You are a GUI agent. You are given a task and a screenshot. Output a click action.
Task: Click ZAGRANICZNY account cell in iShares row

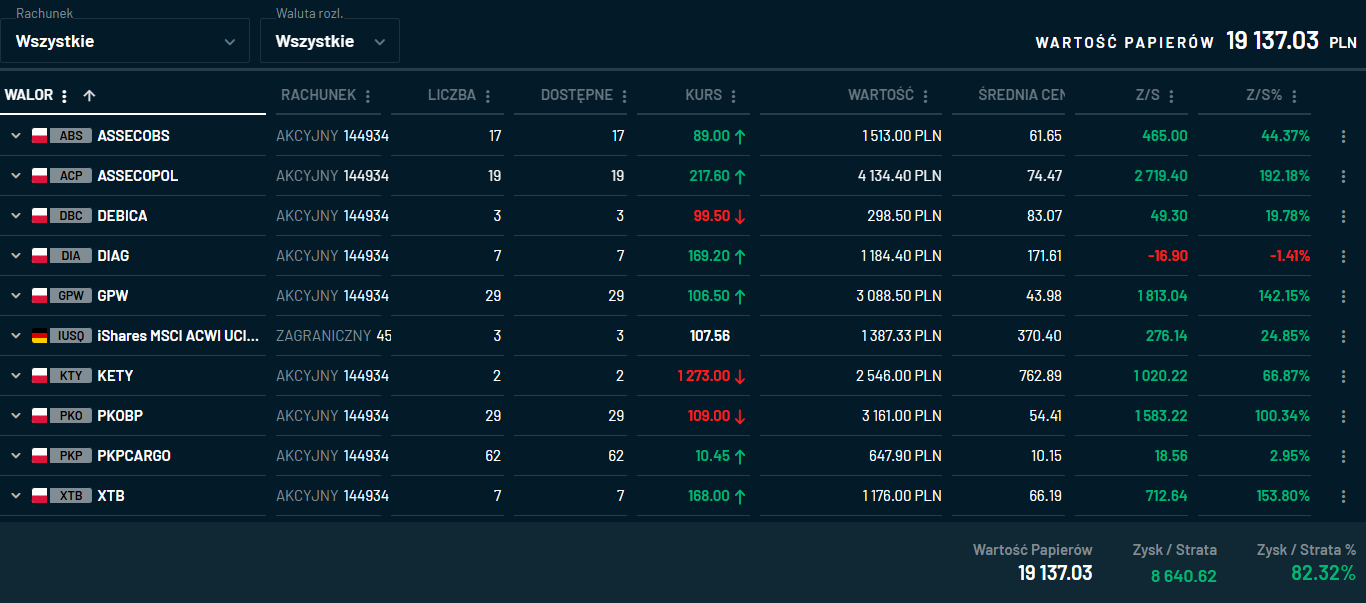click(x=334, y=336)
